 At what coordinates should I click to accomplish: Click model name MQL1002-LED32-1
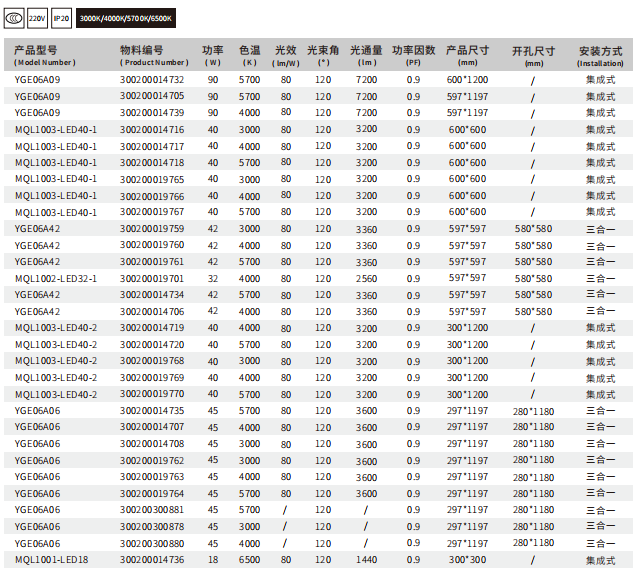coord(56,279)
